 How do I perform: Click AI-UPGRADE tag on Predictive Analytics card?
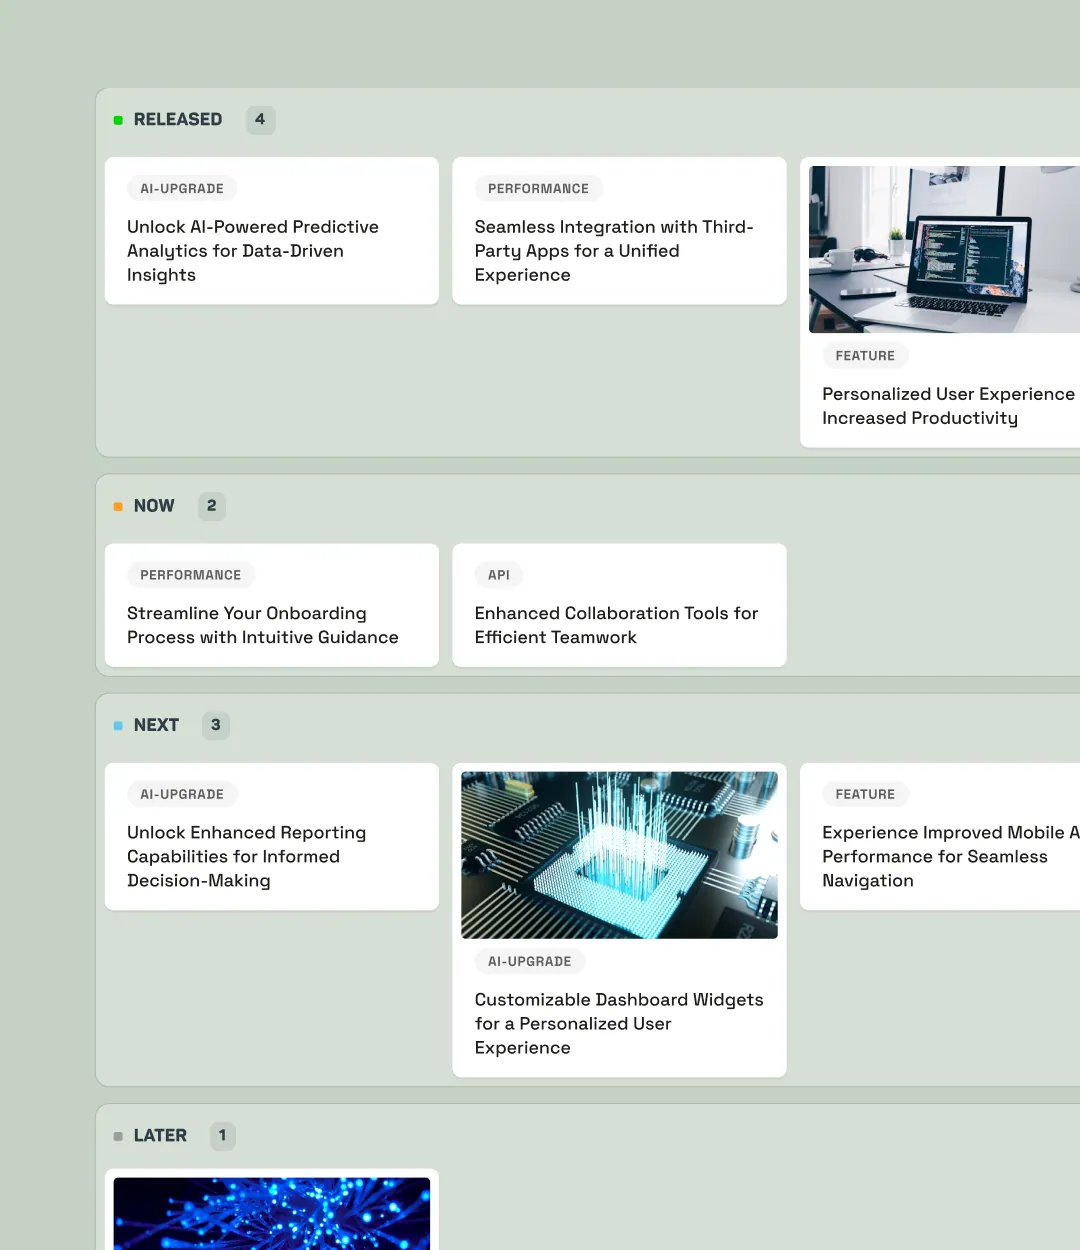pos(182,188)
